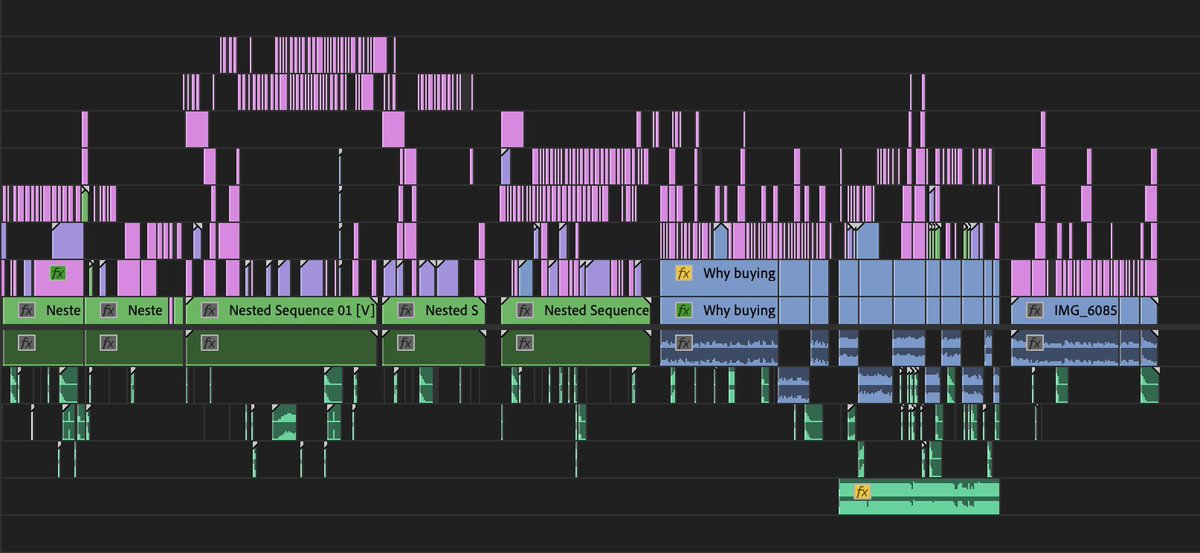Select the upper Why buying clip name
This screenshot has height=553, width=1200.
coord(739,273)
